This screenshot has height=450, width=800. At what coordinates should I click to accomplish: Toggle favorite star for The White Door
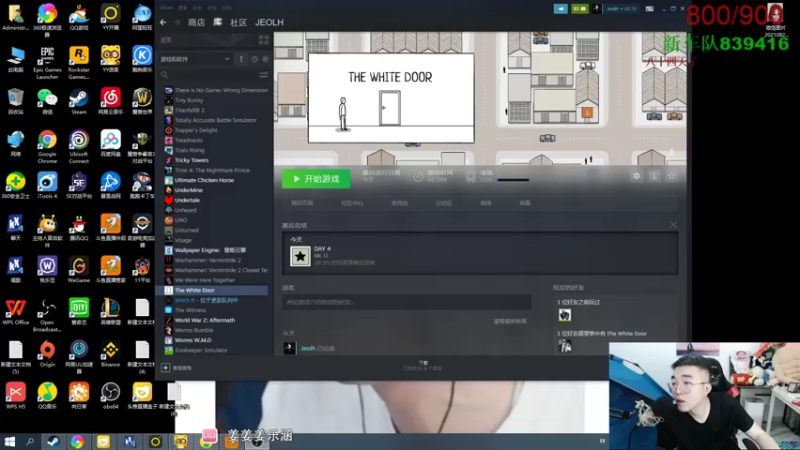tap(672, 176)
